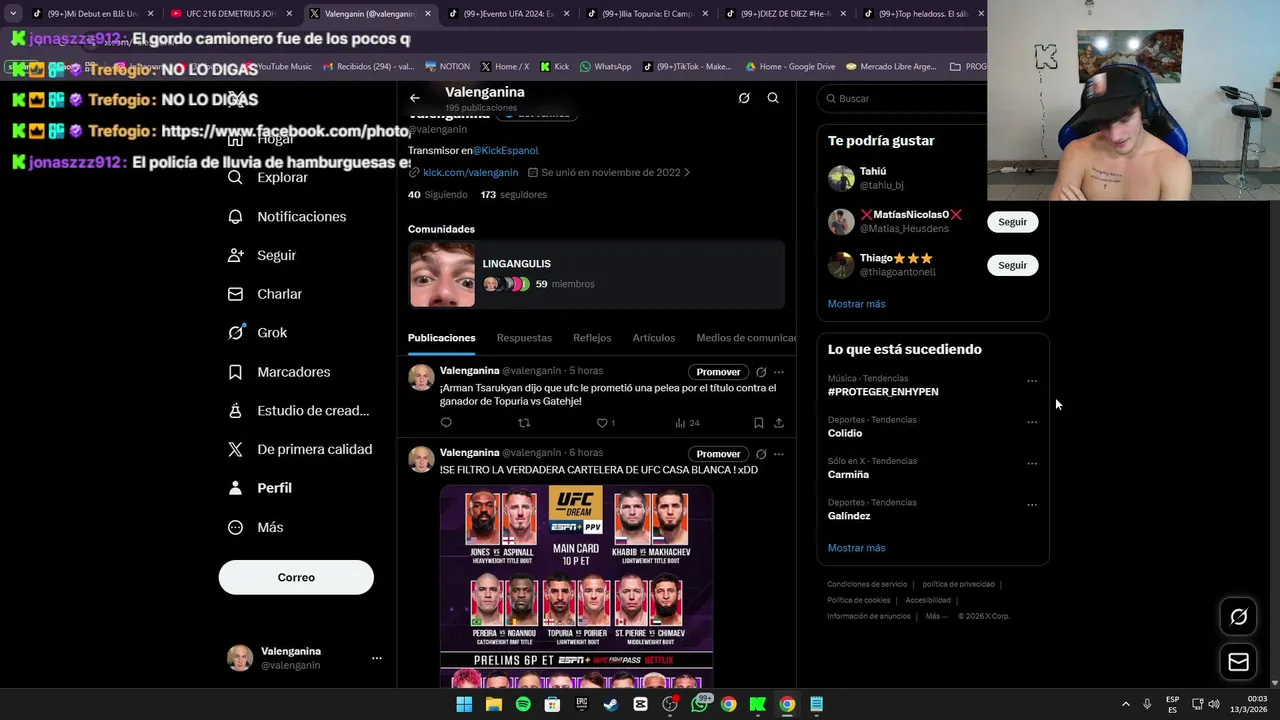Open floating Grok button
Image resolution: width=1280 pixels, height=720 pixels.
click(1238, 617)
